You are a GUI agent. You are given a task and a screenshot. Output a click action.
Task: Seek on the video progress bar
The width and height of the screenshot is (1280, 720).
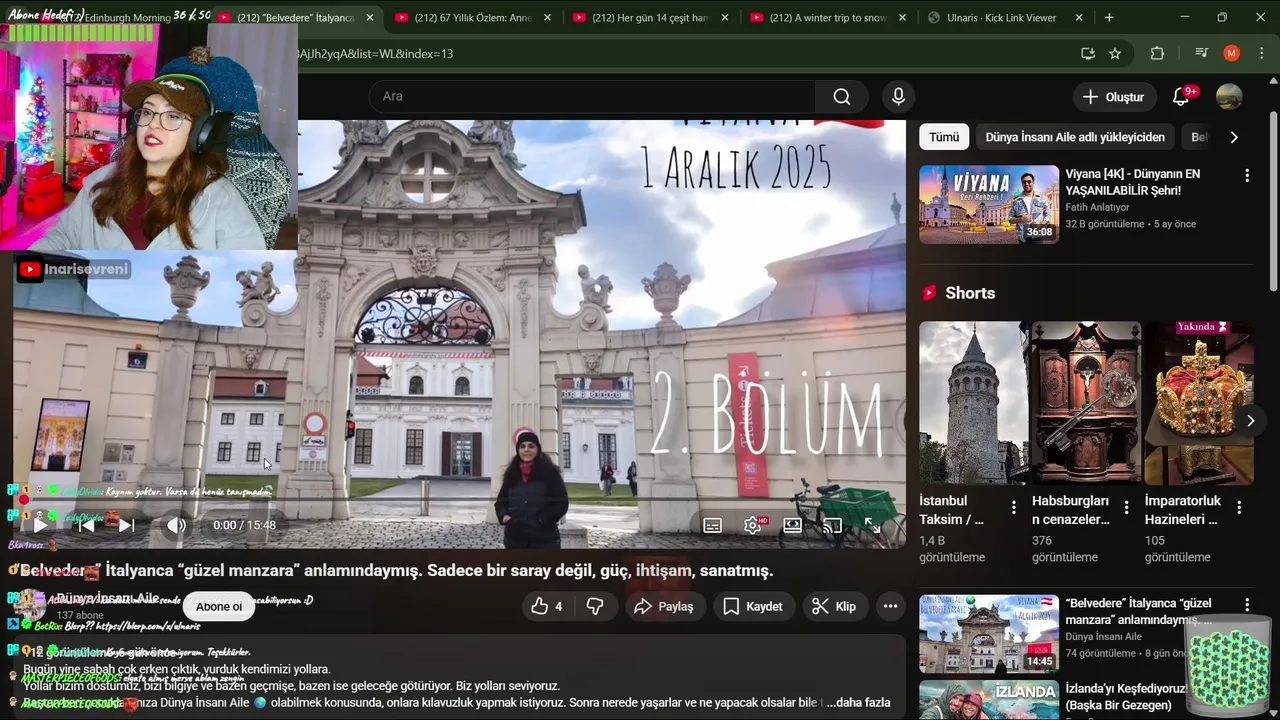click(459, 498)
